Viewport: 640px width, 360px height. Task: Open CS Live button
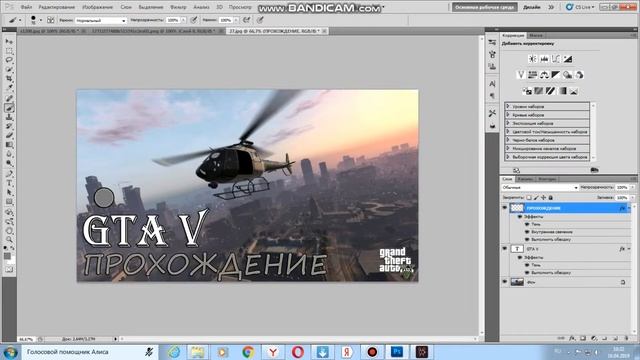580,7
